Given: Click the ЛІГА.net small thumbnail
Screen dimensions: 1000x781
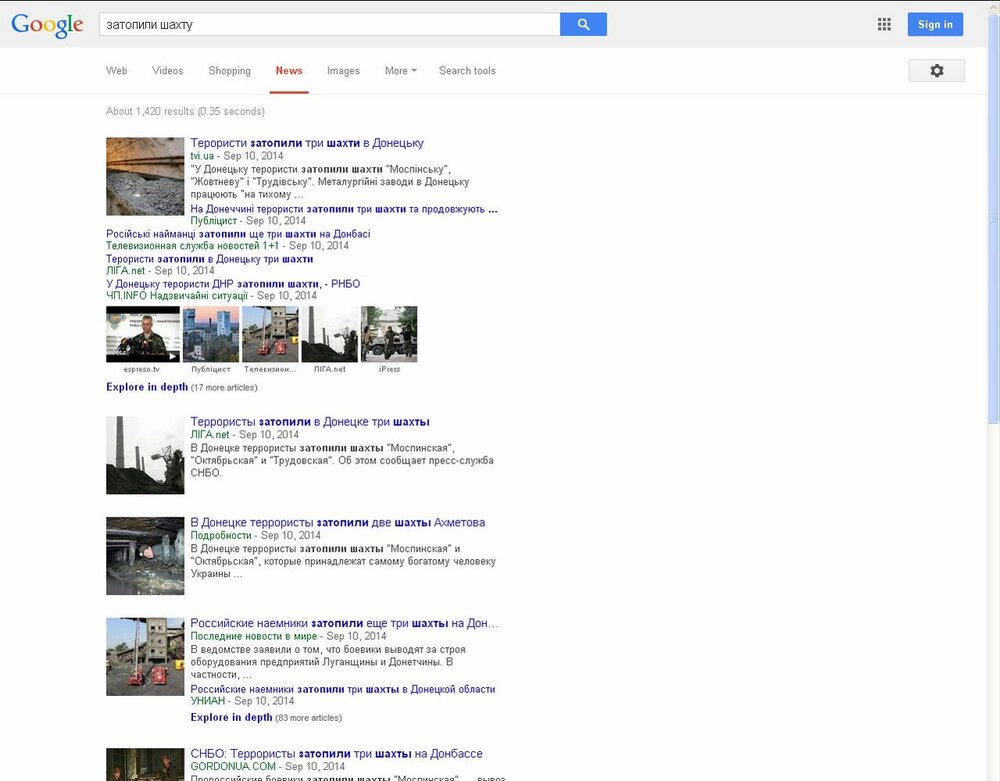Looking at the screenshot, I should click(x=330, y=333).
